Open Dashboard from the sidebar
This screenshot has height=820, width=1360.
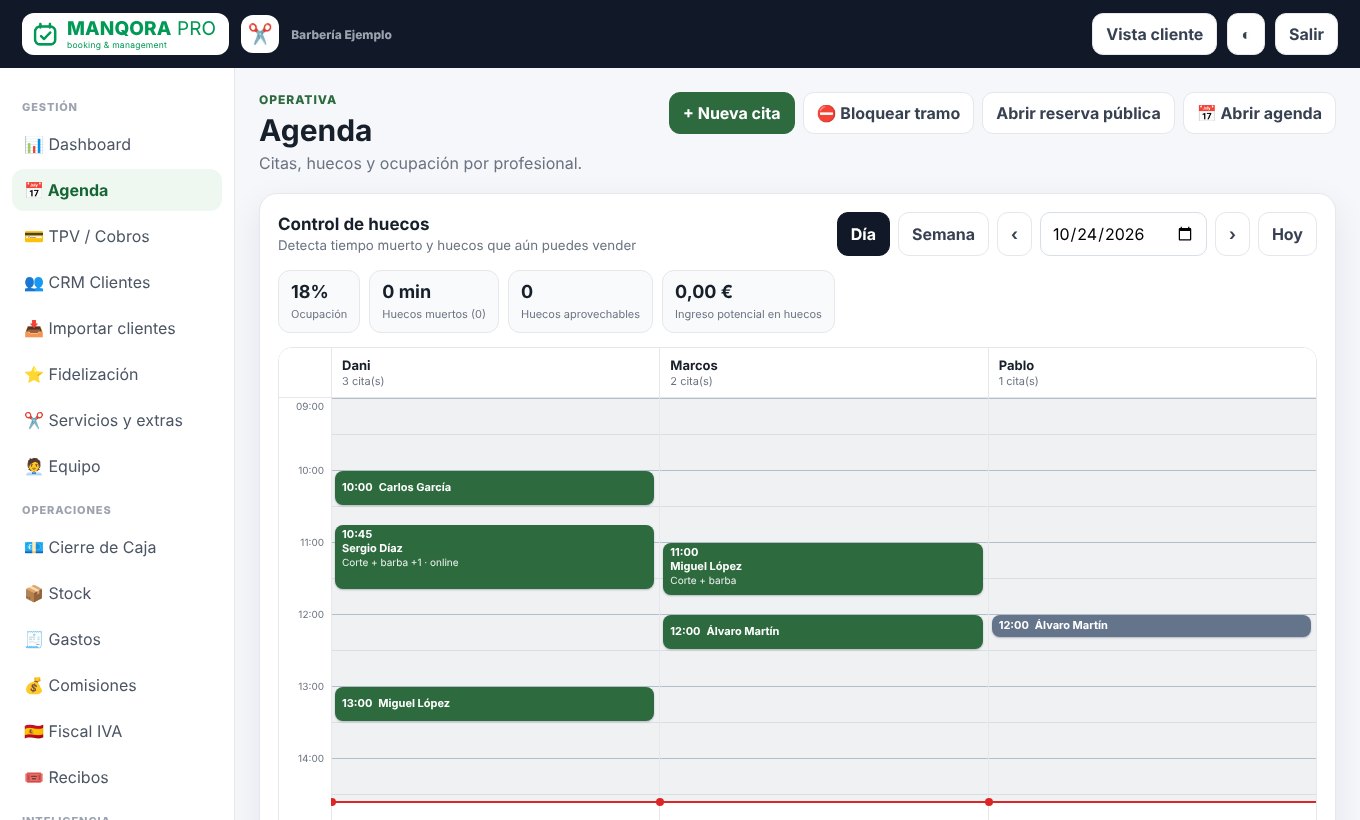(x=117, y=144)
